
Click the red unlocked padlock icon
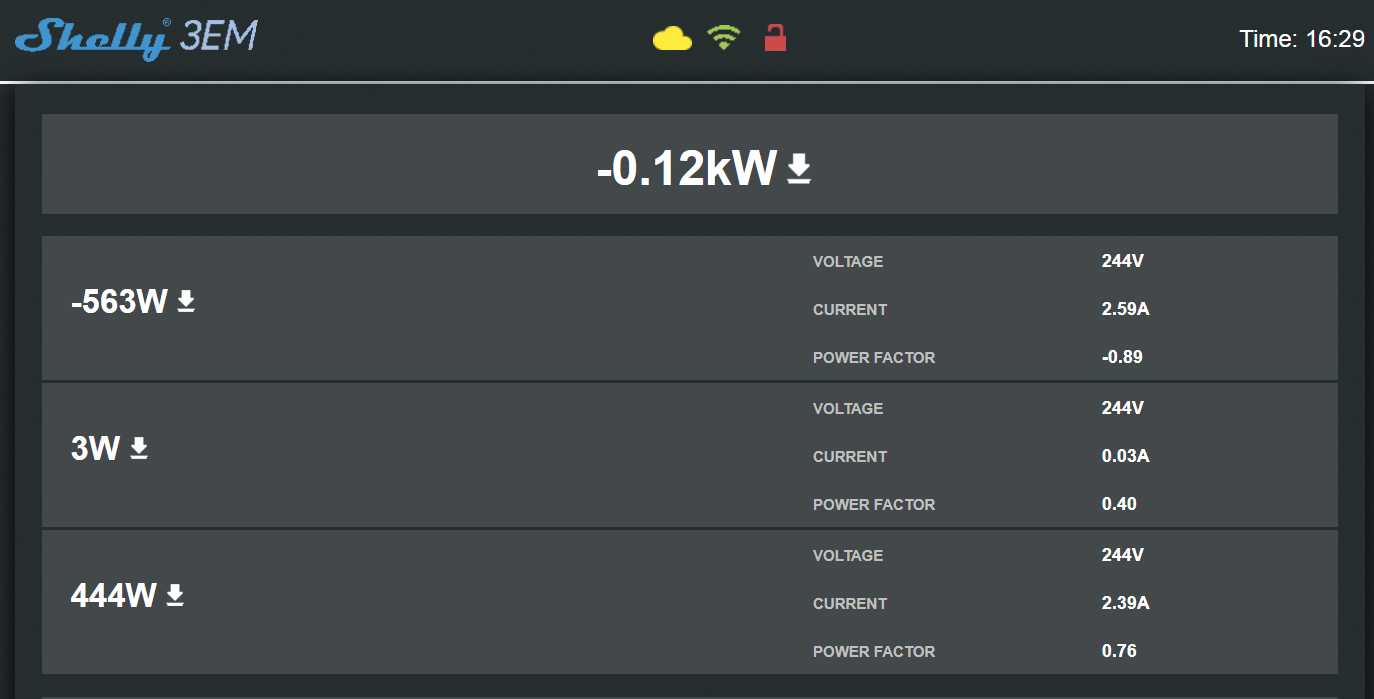(775, 38)
